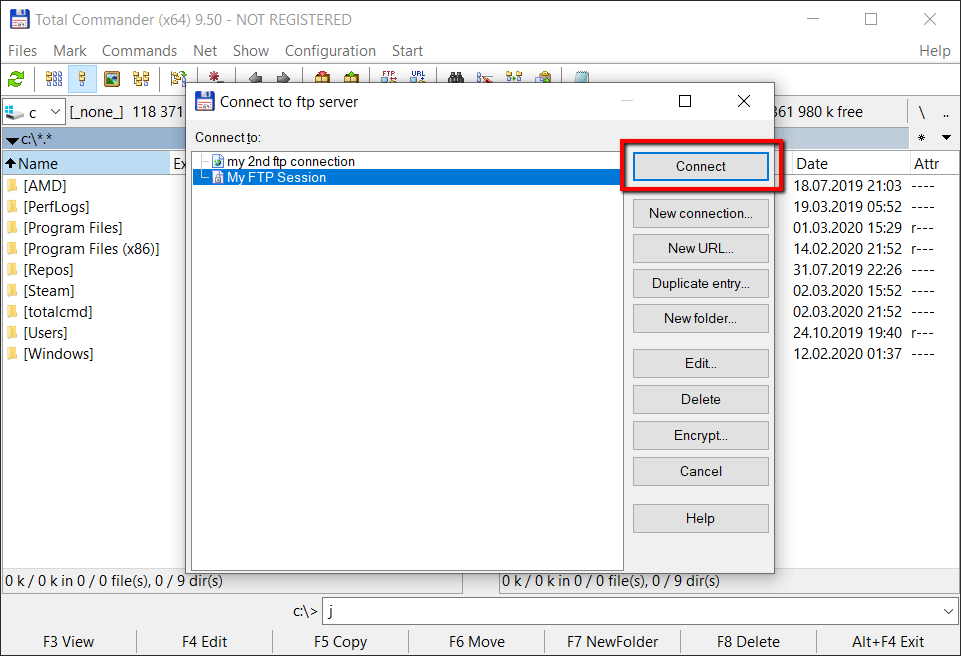Click the unpack files toolbar icon

pyautogui.click(x=351, y=77)
